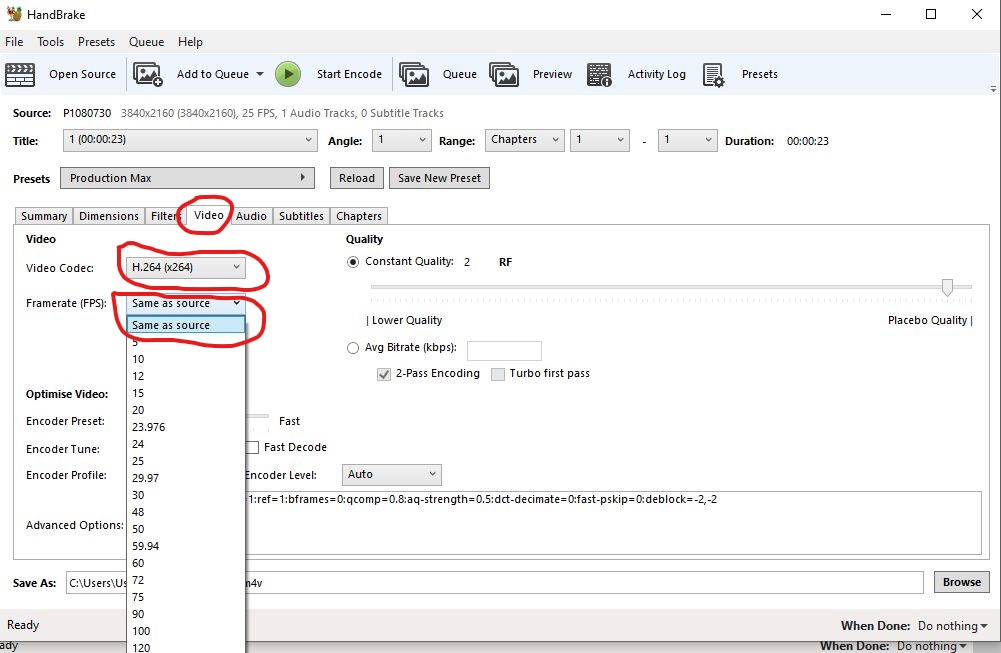Image resolution: width=1001 pixels, height=653 pixels.
Task: Choose 100 in the framerate list
Action: 186,631
